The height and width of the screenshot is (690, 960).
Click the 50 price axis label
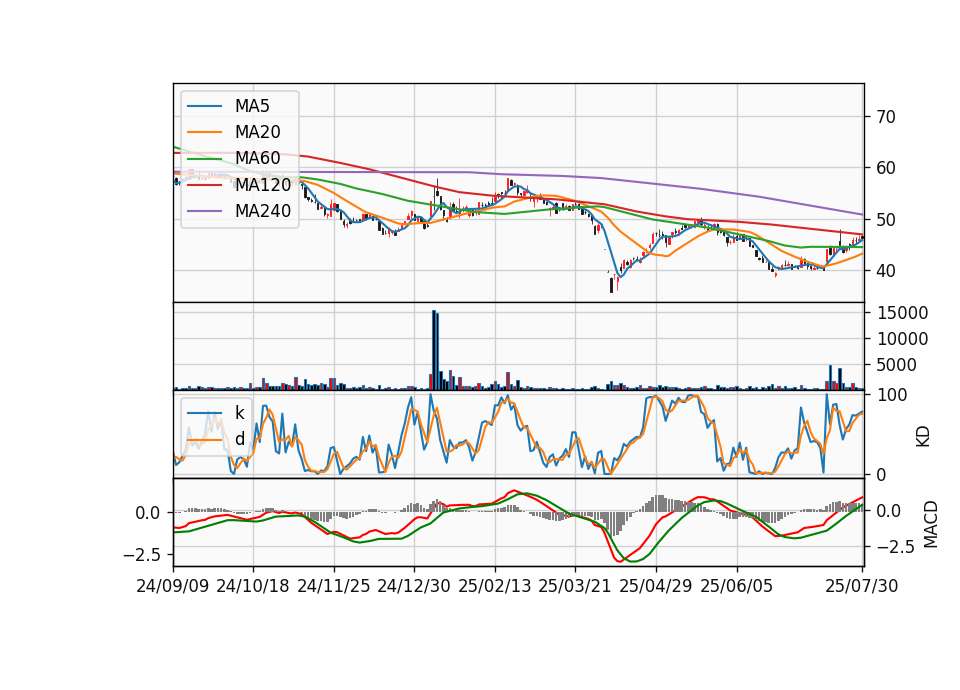tap(886, 219)
